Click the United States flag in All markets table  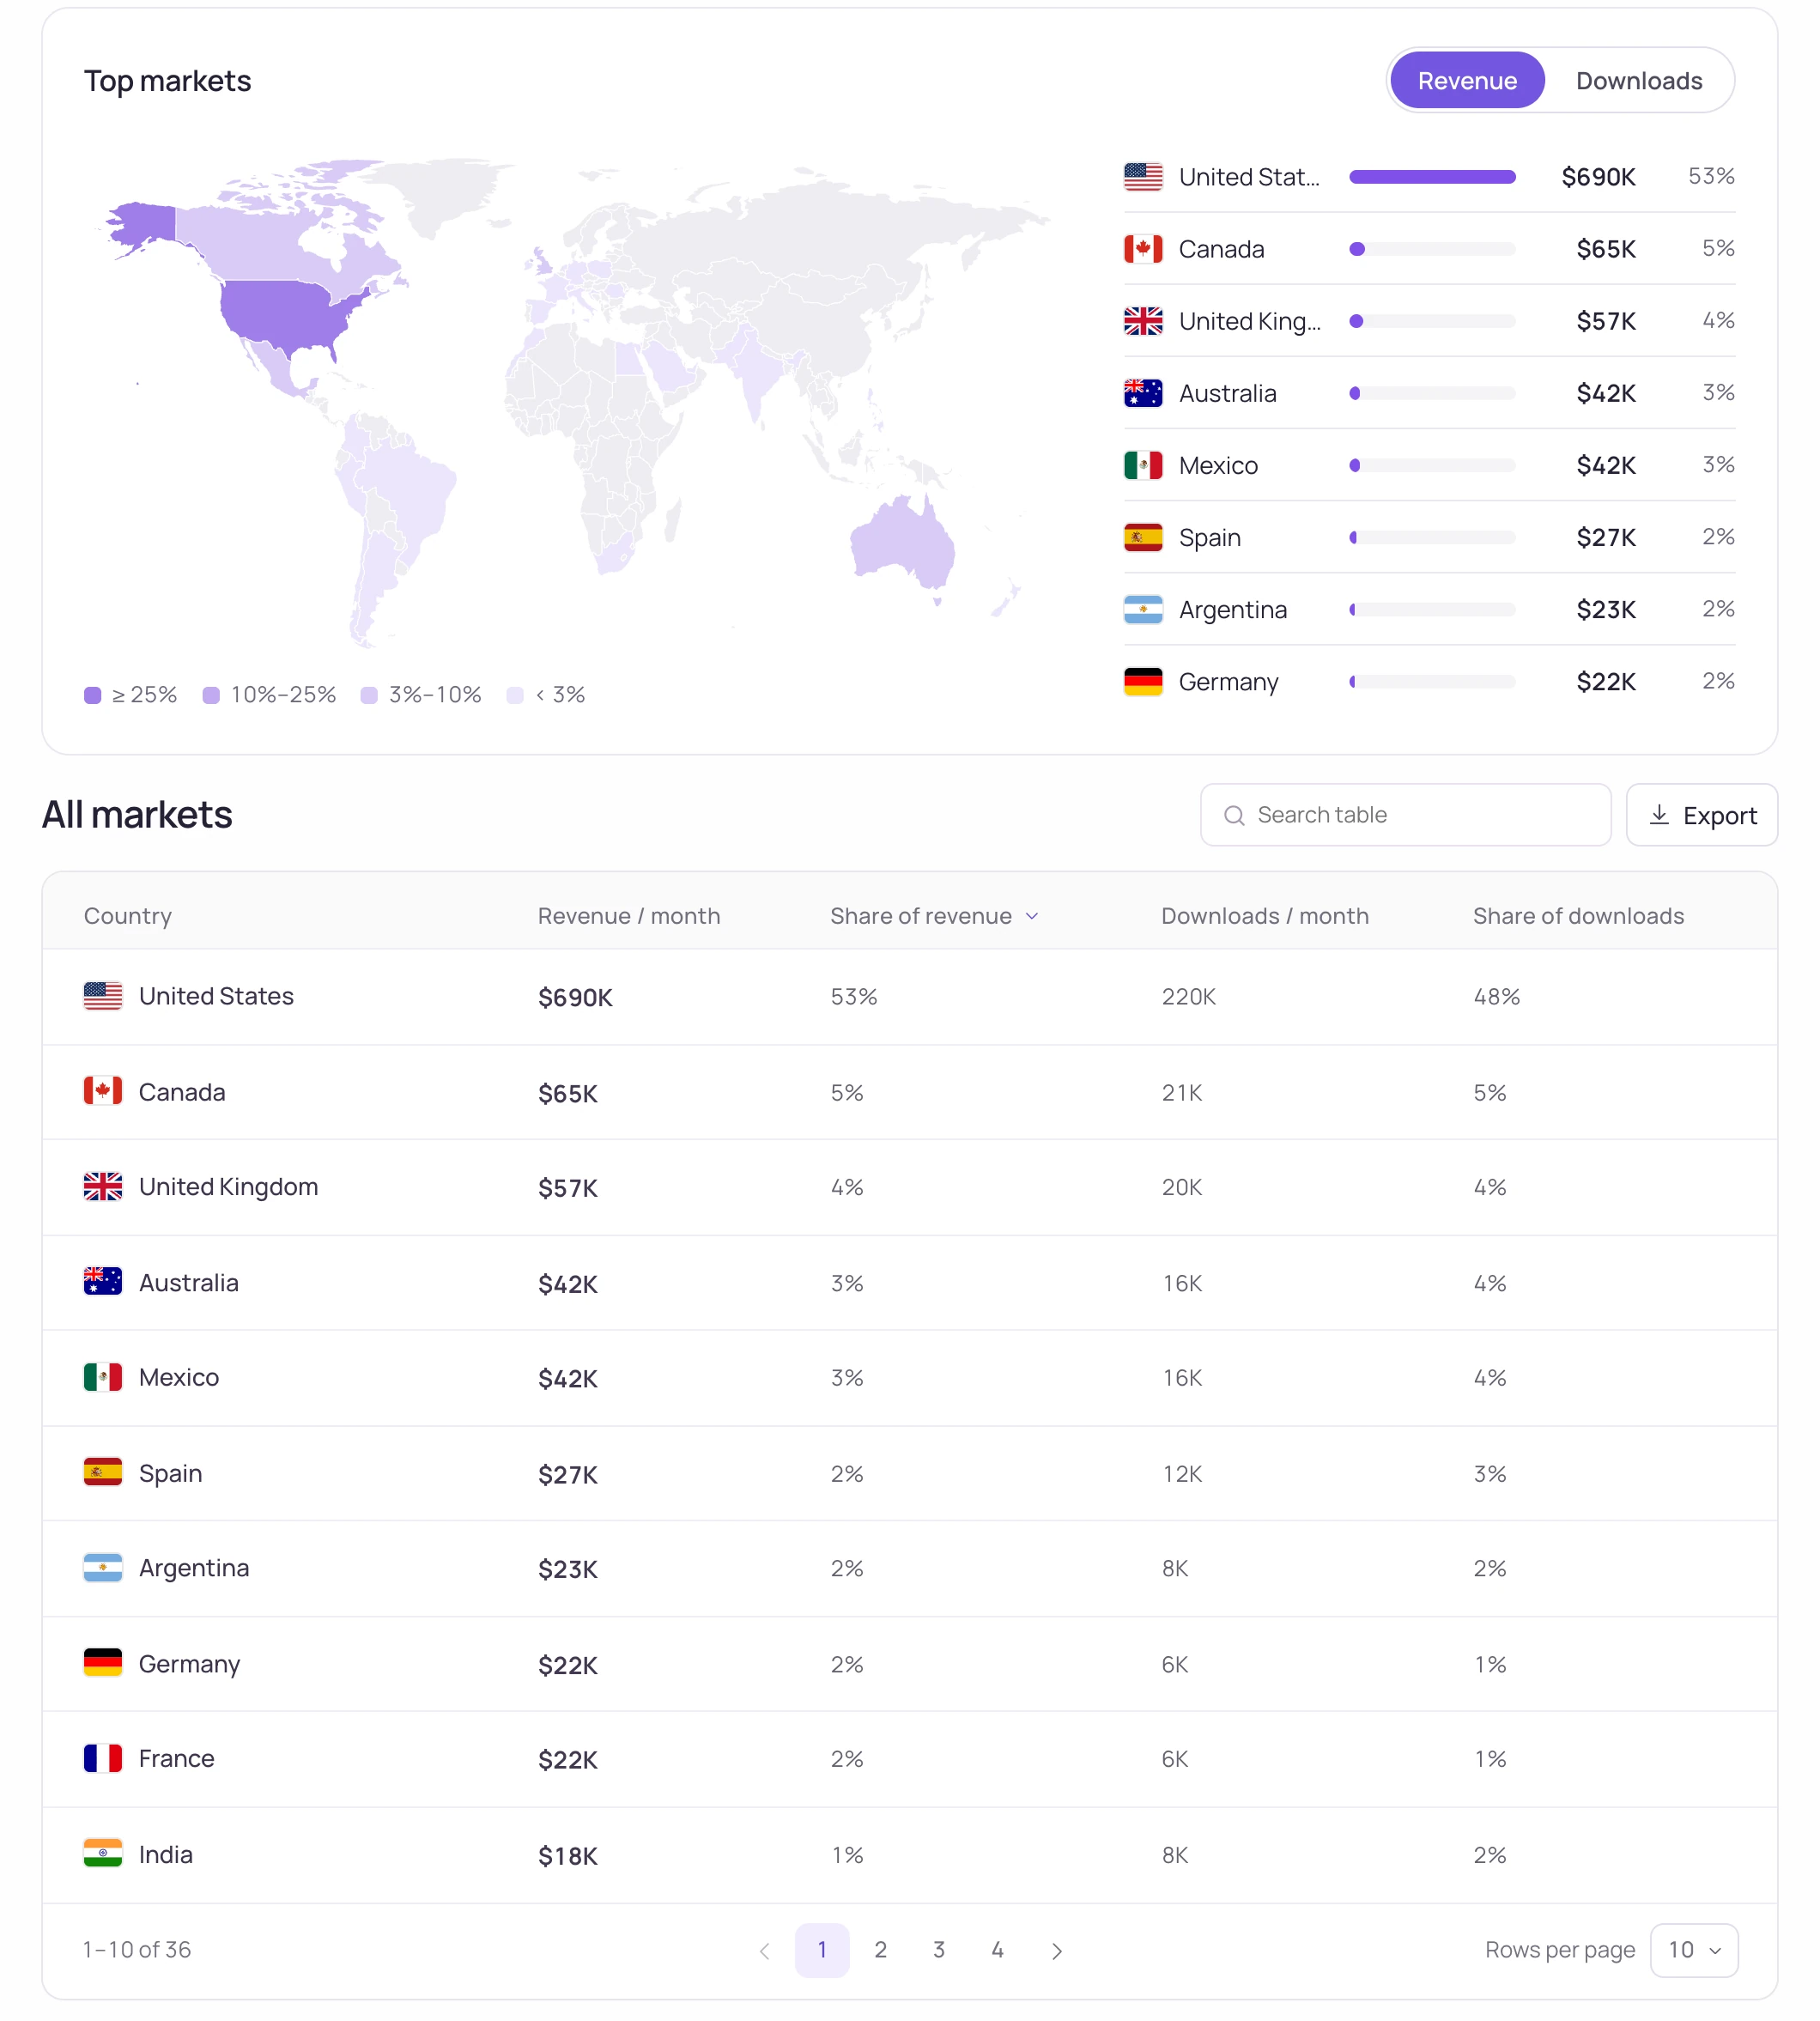(103, 995)
